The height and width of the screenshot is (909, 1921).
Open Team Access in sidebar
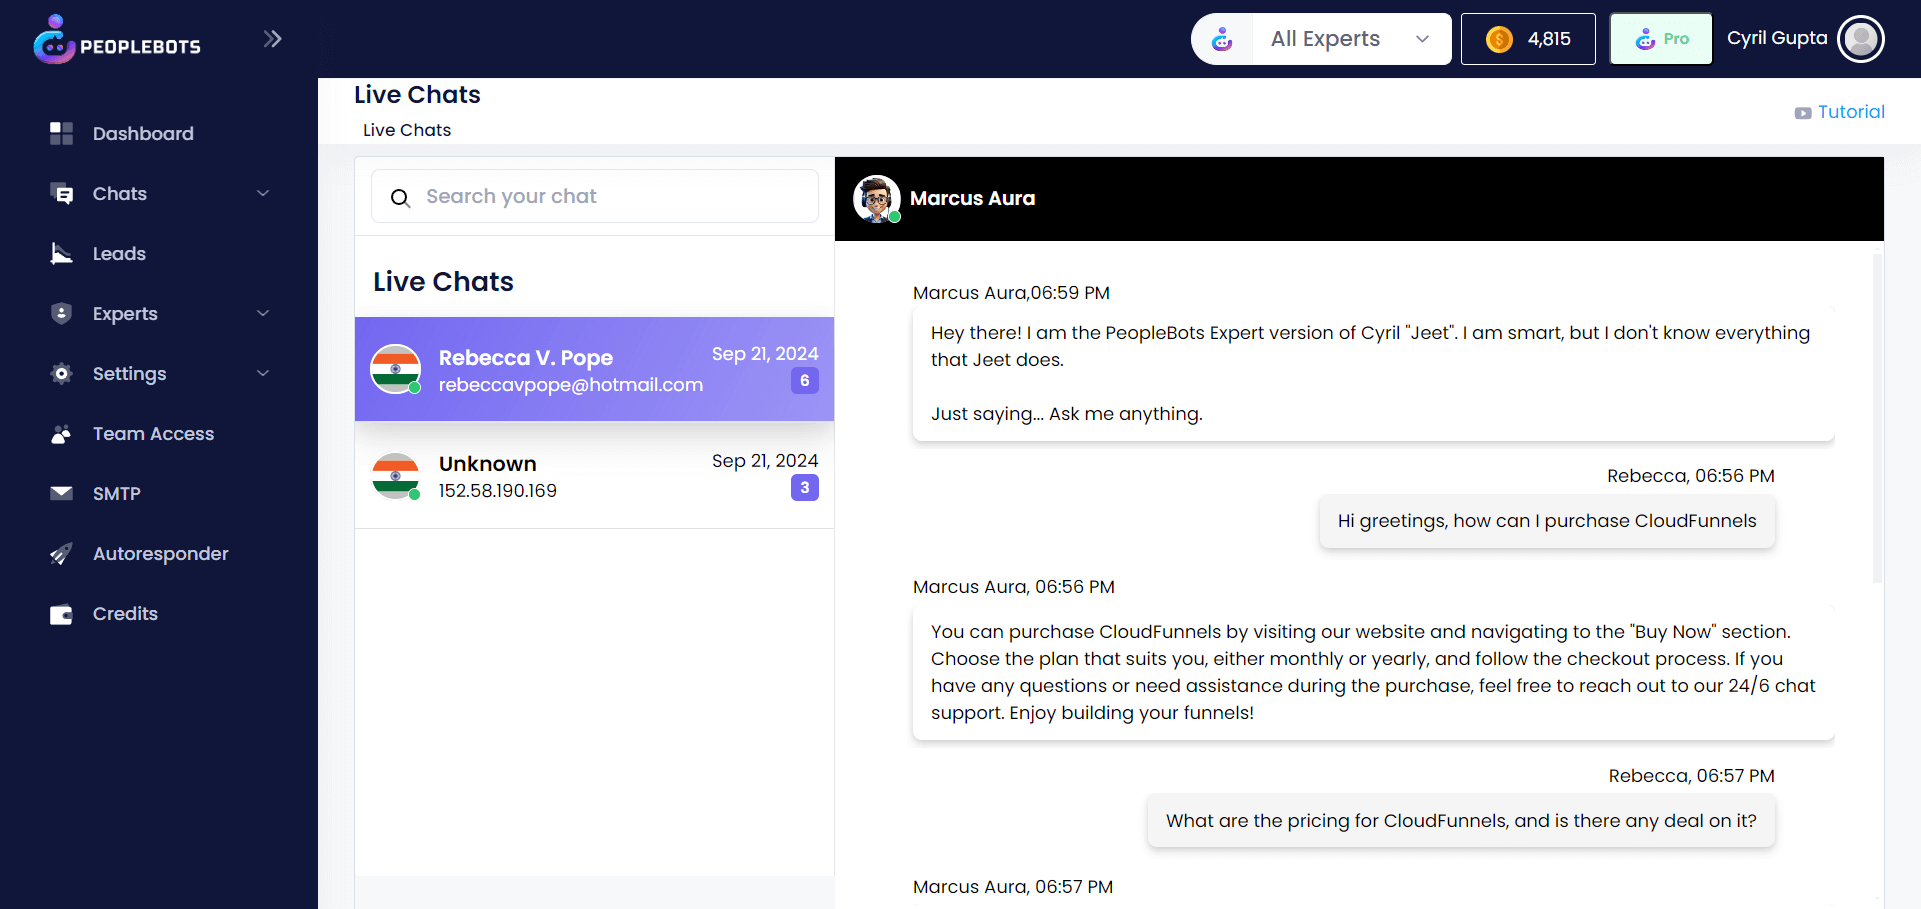(153, 433)
